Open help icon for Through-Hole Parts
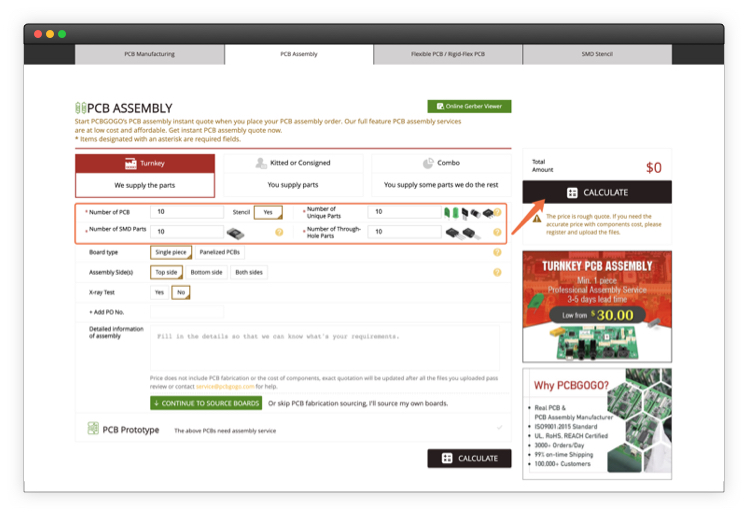The width and height of the screenshot is (748, 516). pyautogui.click(x=497, y=232)
